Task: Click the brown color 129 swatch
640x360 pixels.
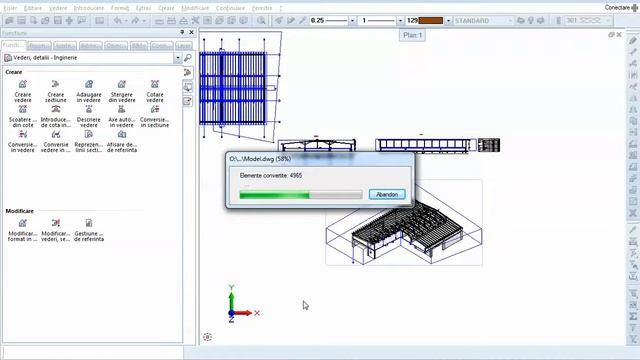Action: tap(431, 20)
